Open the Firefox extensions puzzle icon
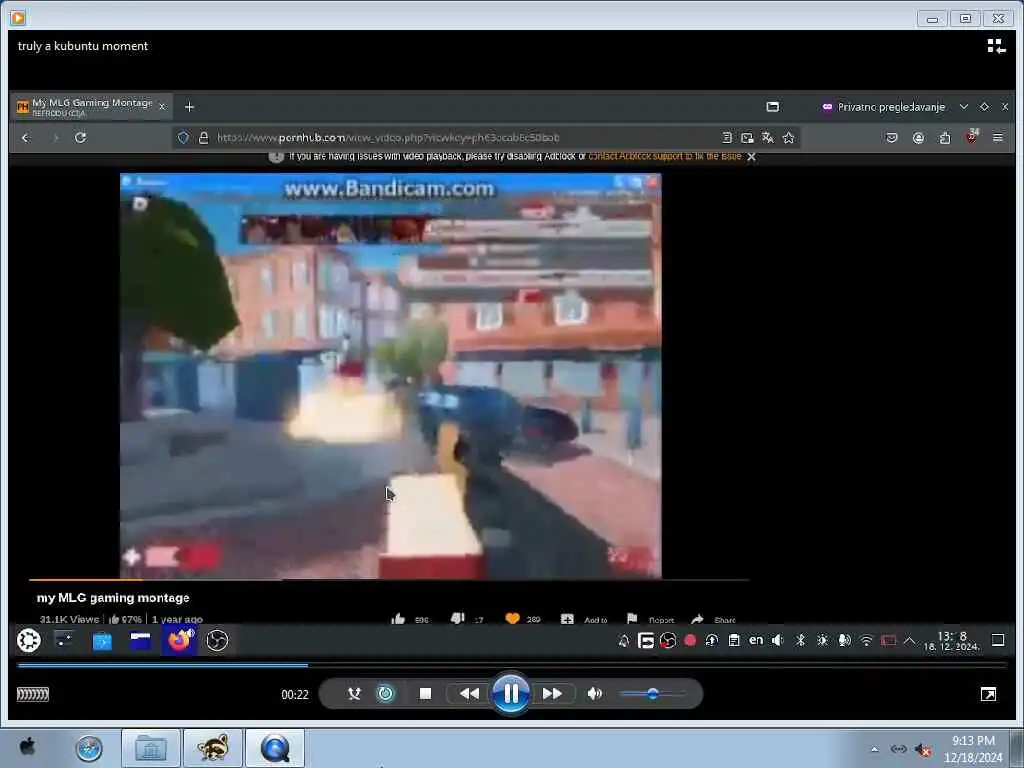 [945, 138]
